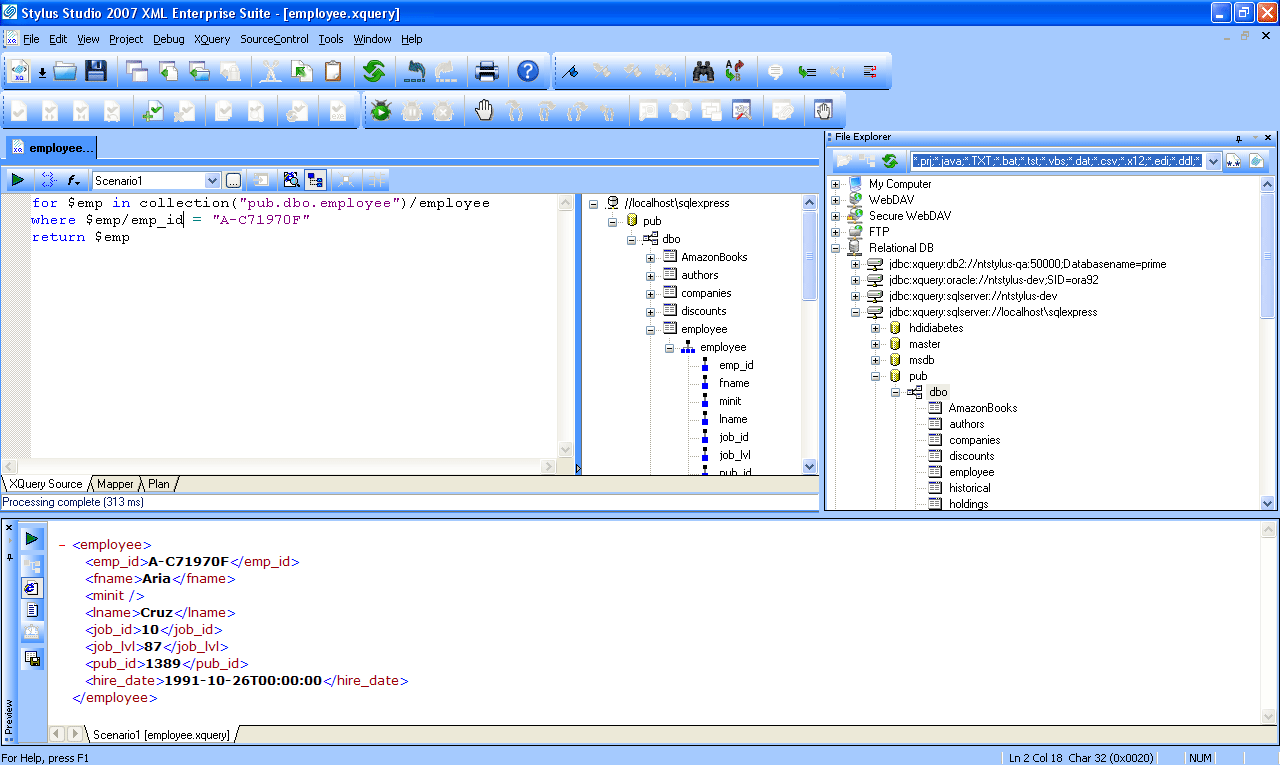1280x765 pixels.
Task: Switch to the Plan tab
Action: 159,484
